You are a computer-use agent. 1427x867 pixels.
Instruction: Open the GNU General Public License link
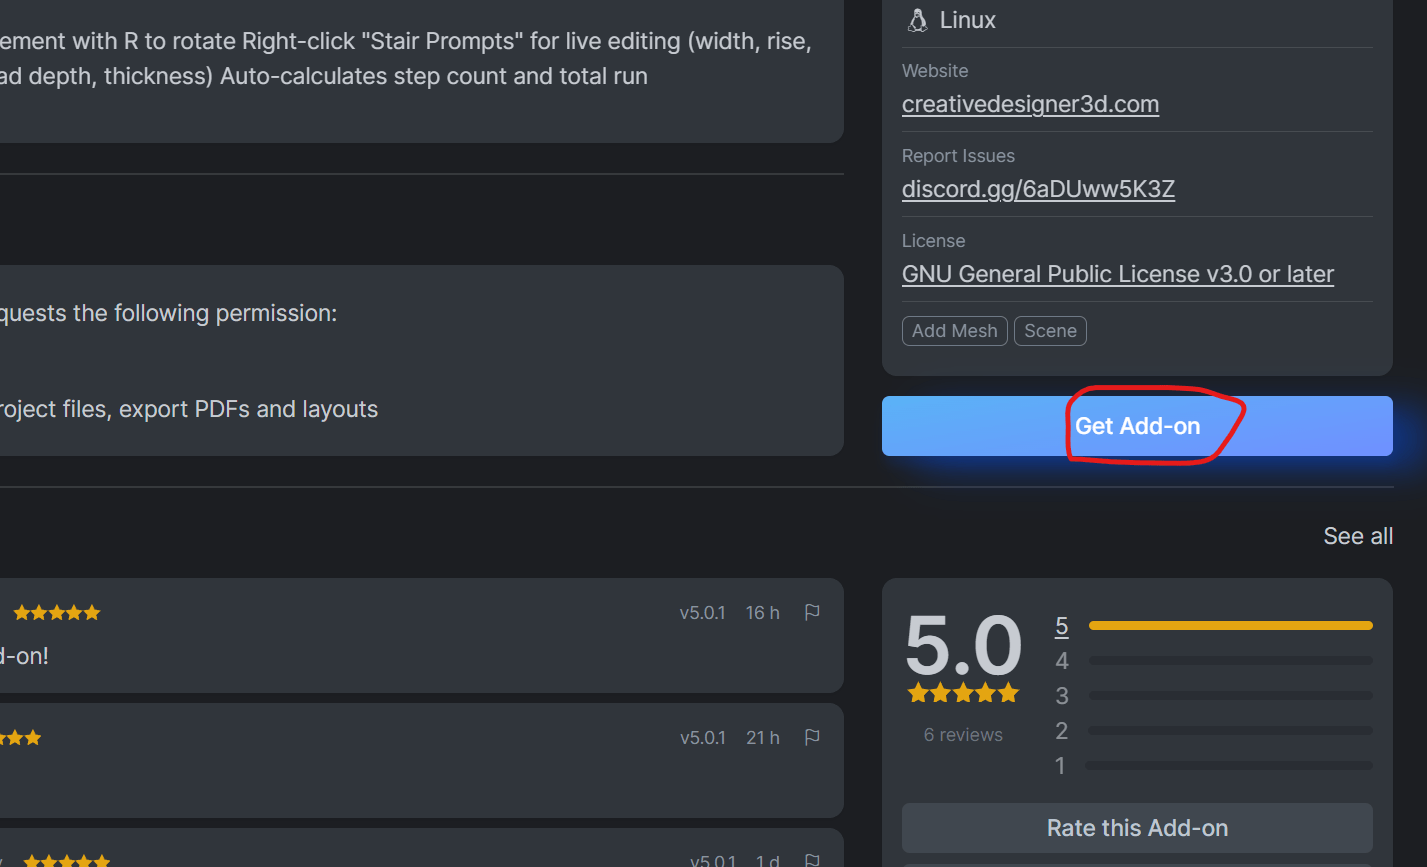[1117, 274]
